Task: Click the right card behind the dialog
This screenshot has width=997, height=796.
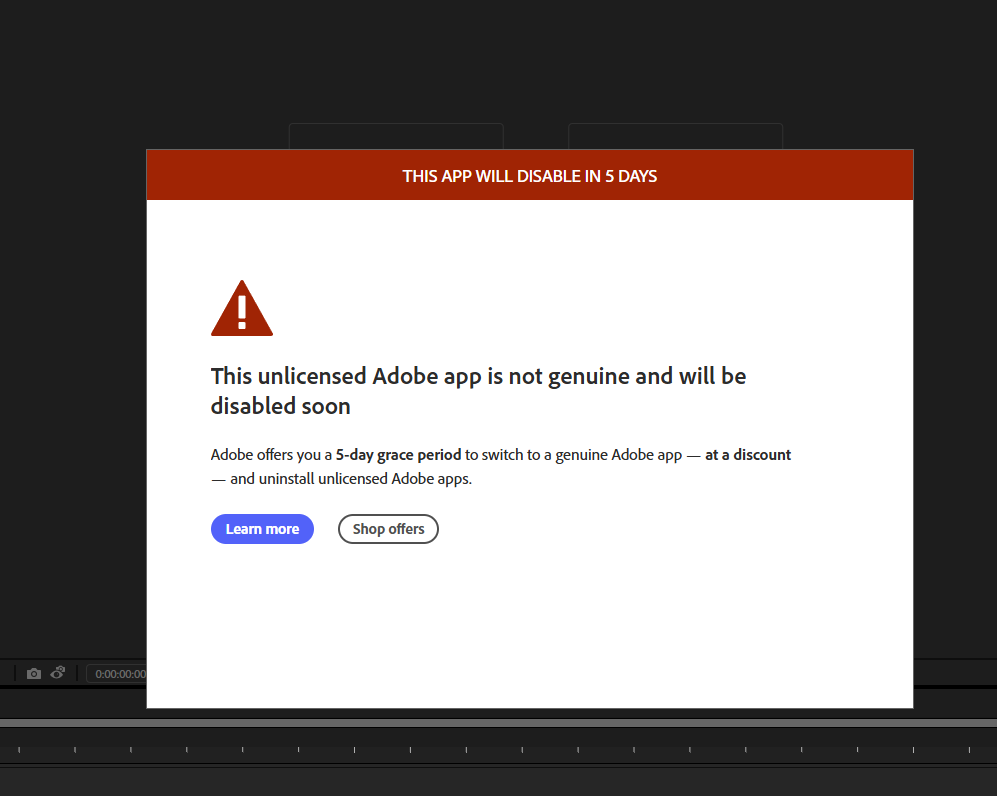Action: tap(675, 136)
